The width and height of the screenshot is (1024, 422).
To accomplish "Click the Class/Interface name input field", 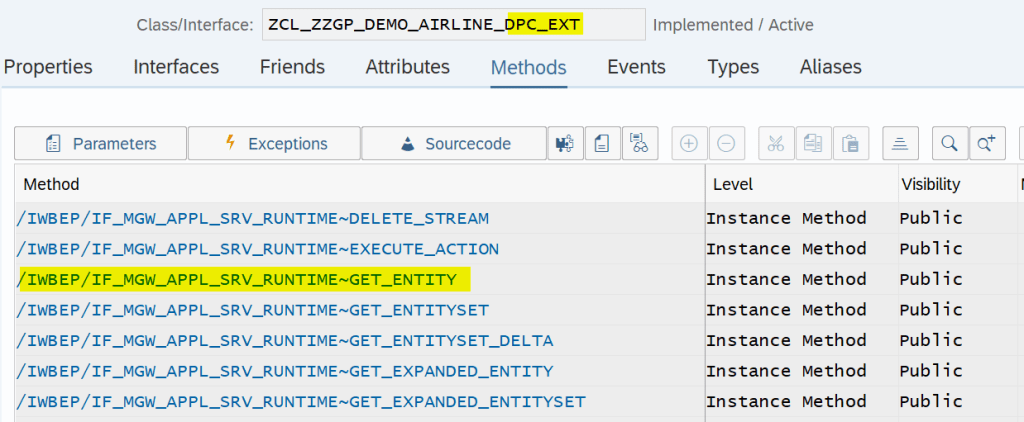I will pyautogui.click(x=453, y=24).
